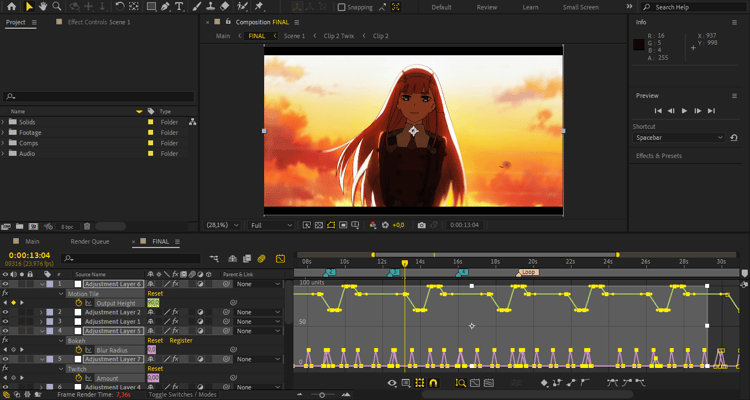Switch to the Scene 1 composition tab
This screenshot has height=400, width=750.
[294, 36]
